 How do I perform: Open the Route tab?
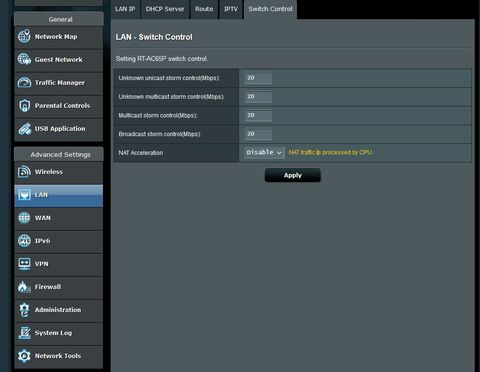tap(204, 9)
